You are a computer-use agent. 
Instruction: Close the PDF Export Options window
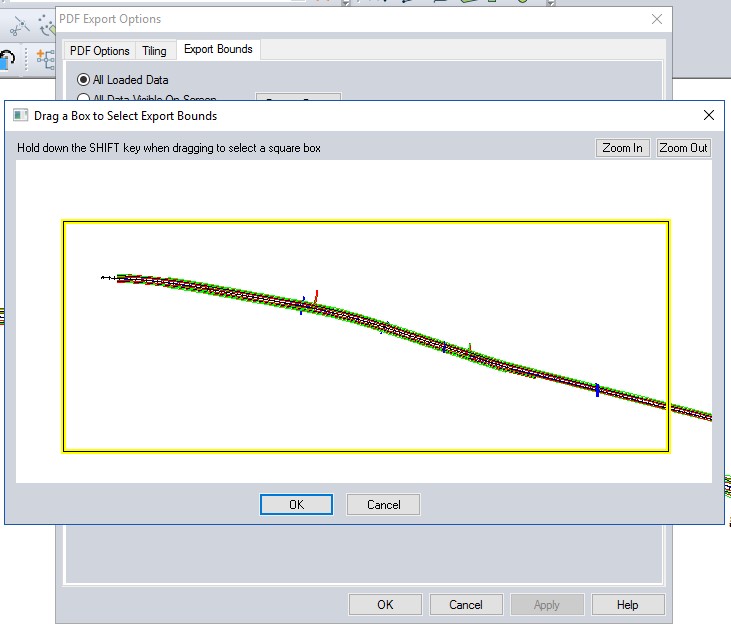[657, 19]
